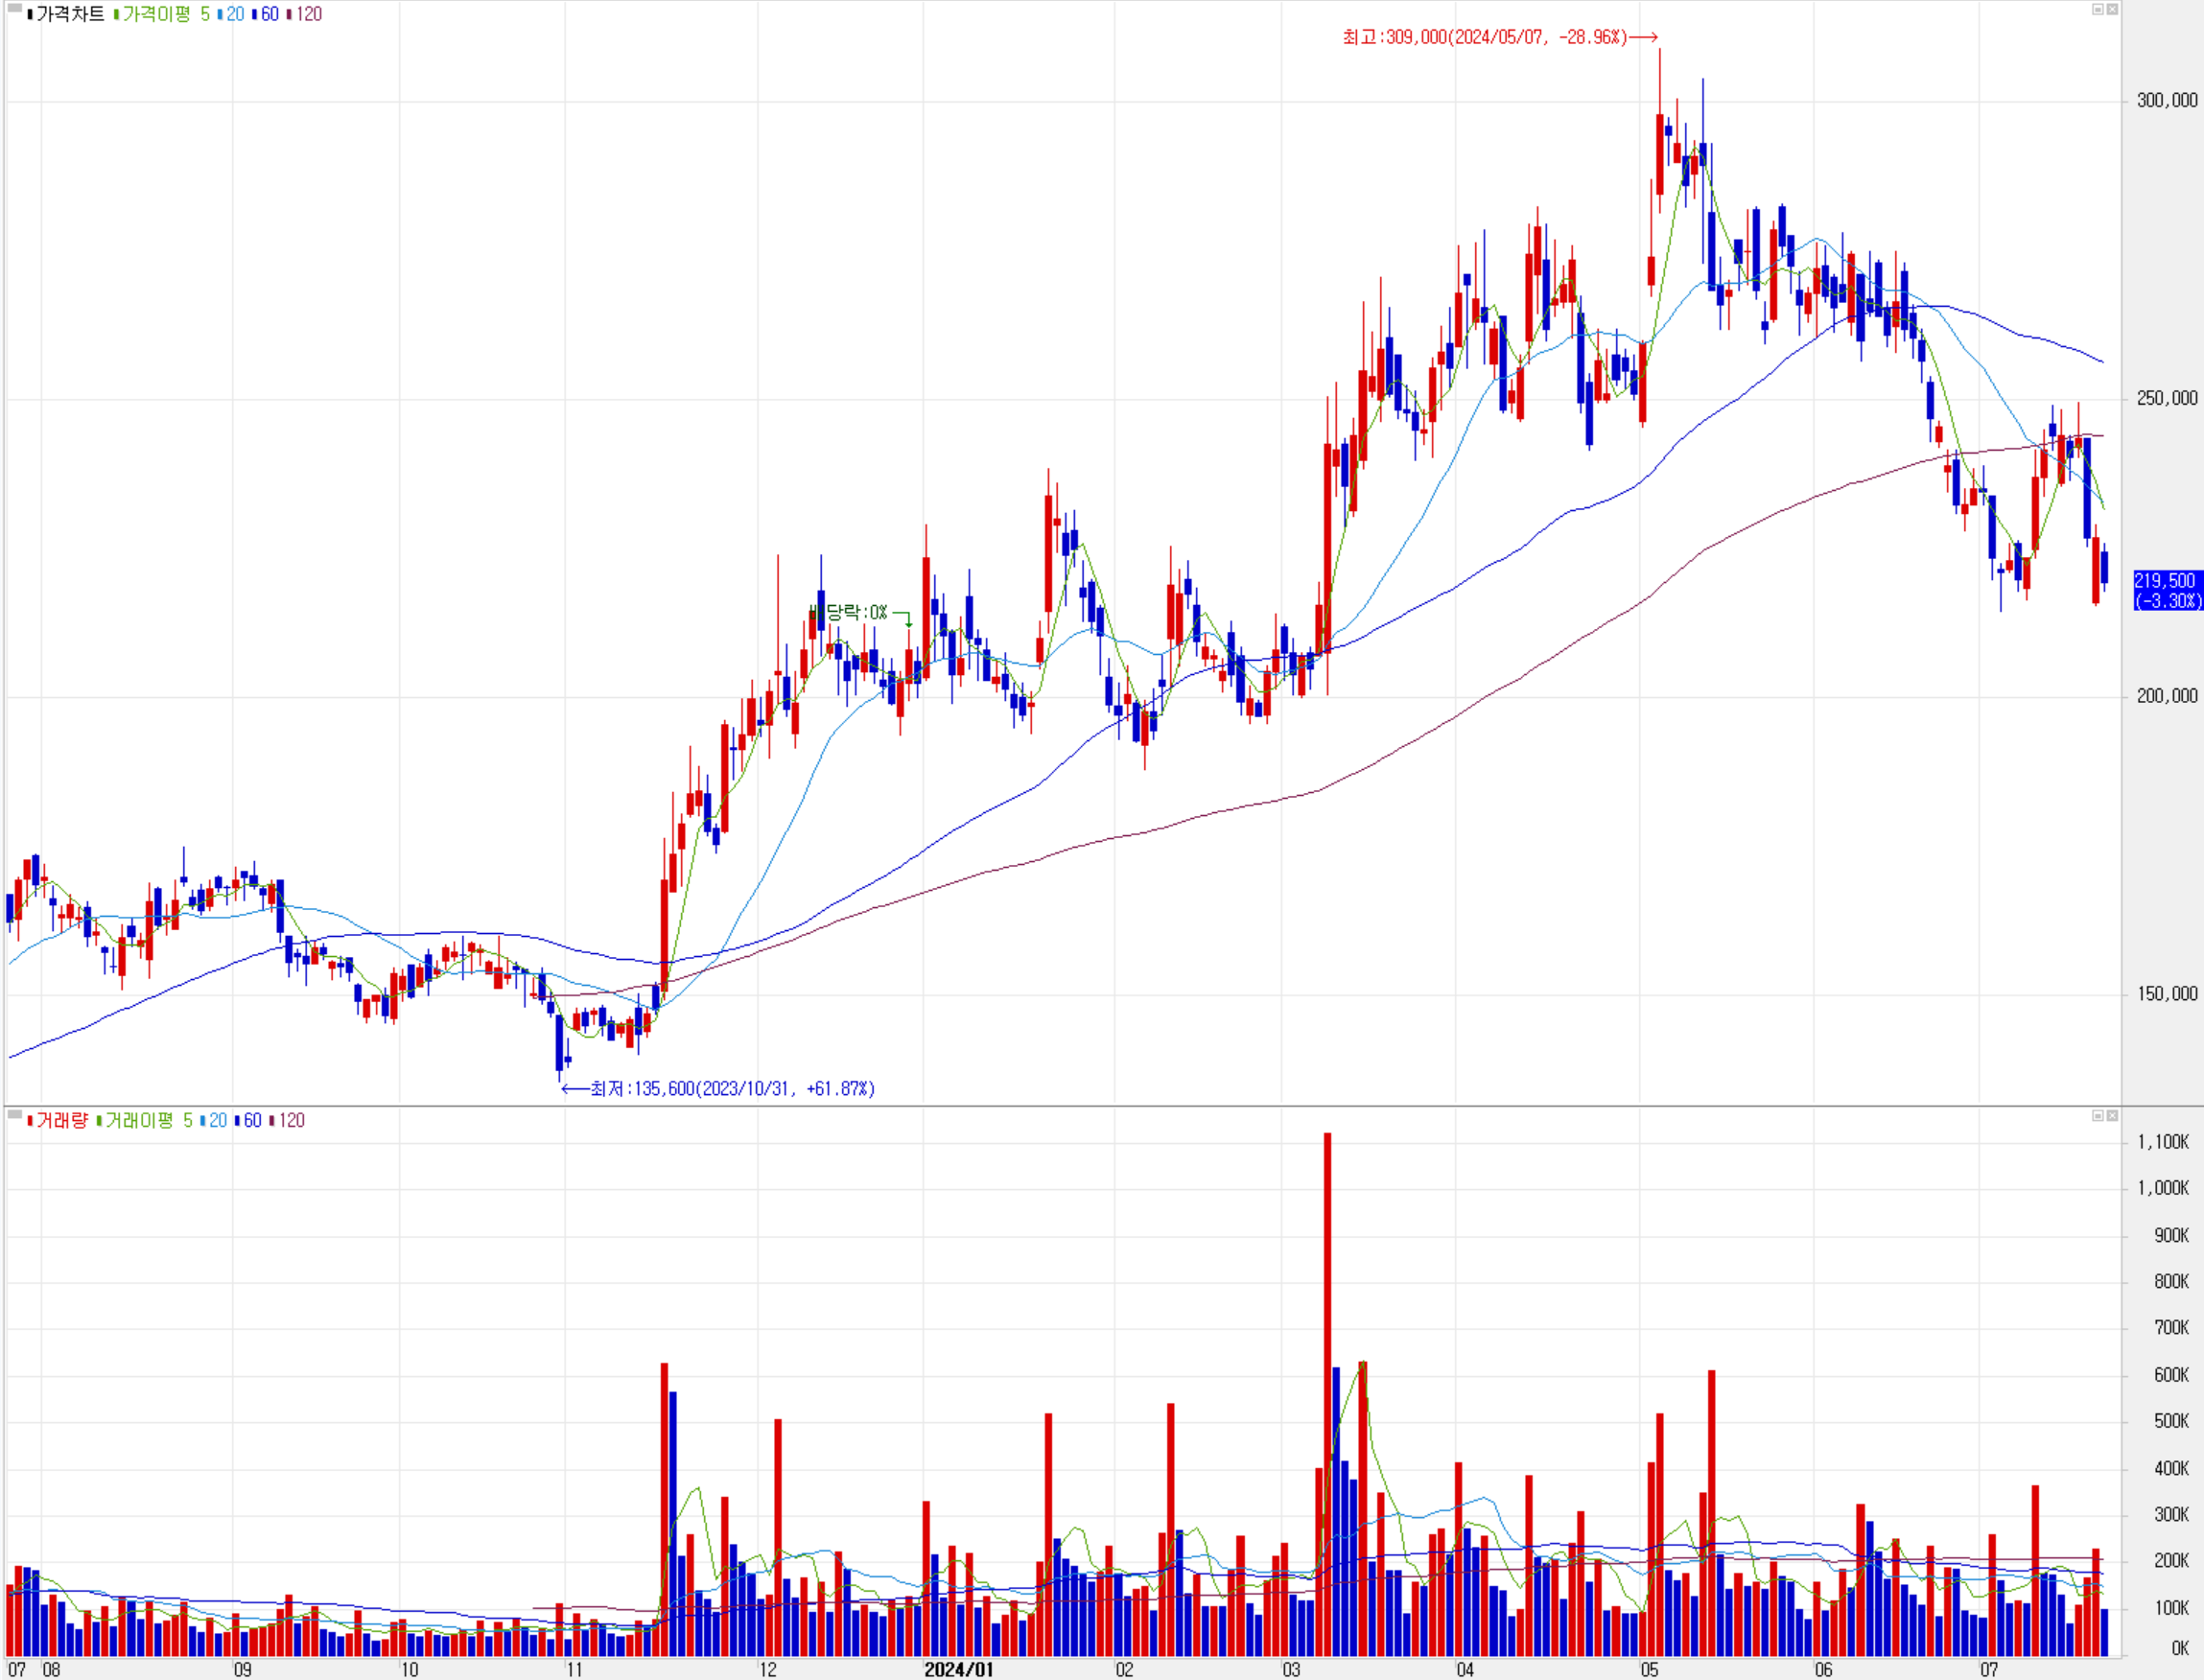Click the 2024/01 date axis marker
2204x1680 pixels.
[x=958, y=1669]
